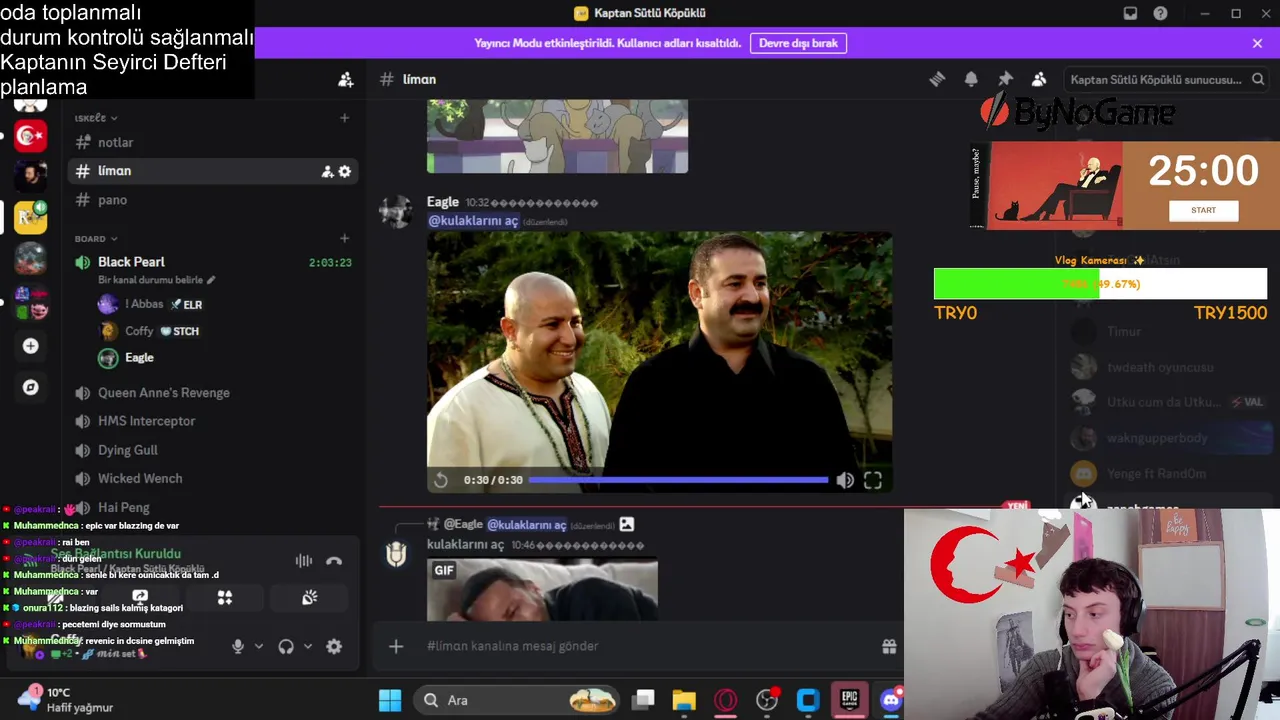Collapse the BOARD category
The image size is (1280, 720).
click(96, 238)
